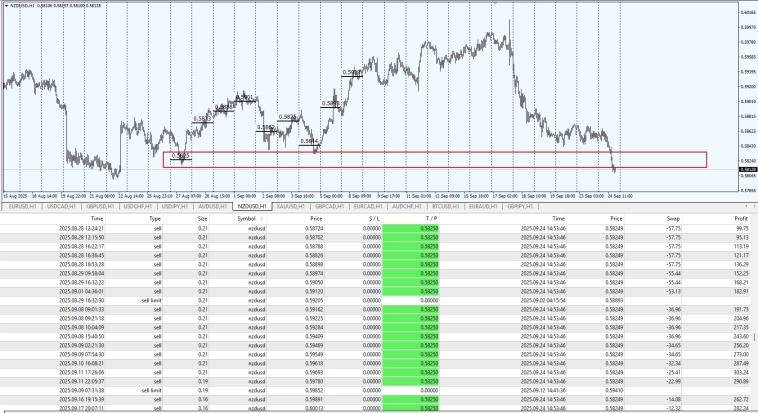Select trade row opened 2025.09.08 15:40:50
This screenshot has width=758, height=413.
click(375, 337)
